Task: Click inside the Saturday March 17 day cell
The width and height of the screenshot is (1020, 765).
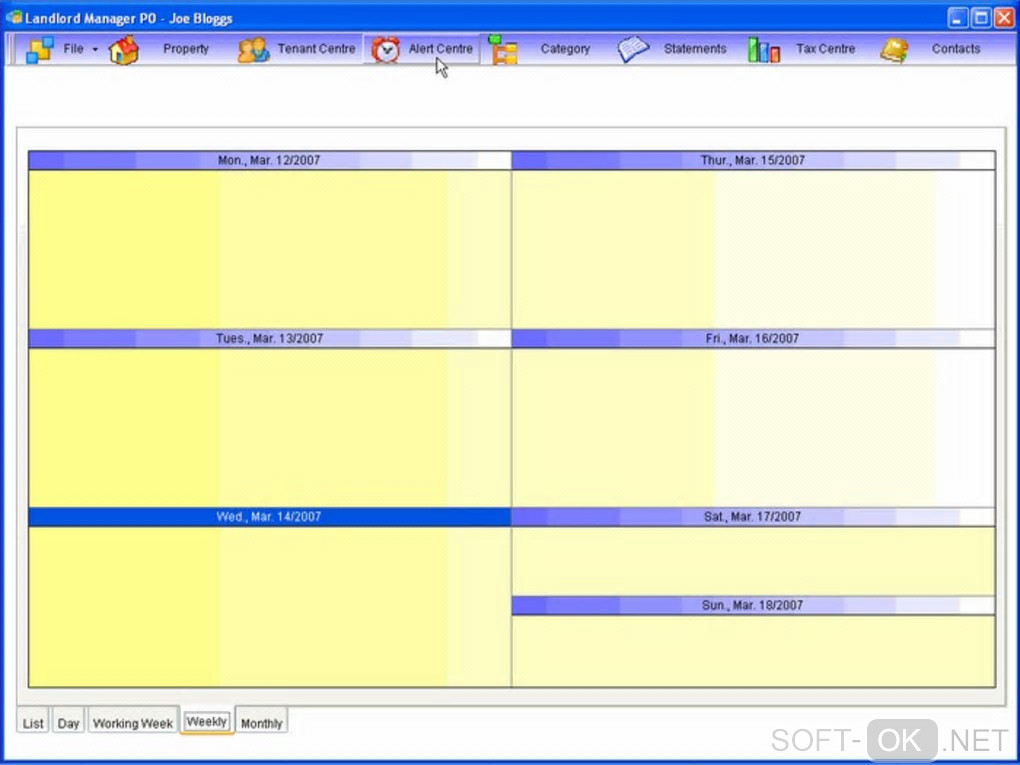Action: point(753,561)
